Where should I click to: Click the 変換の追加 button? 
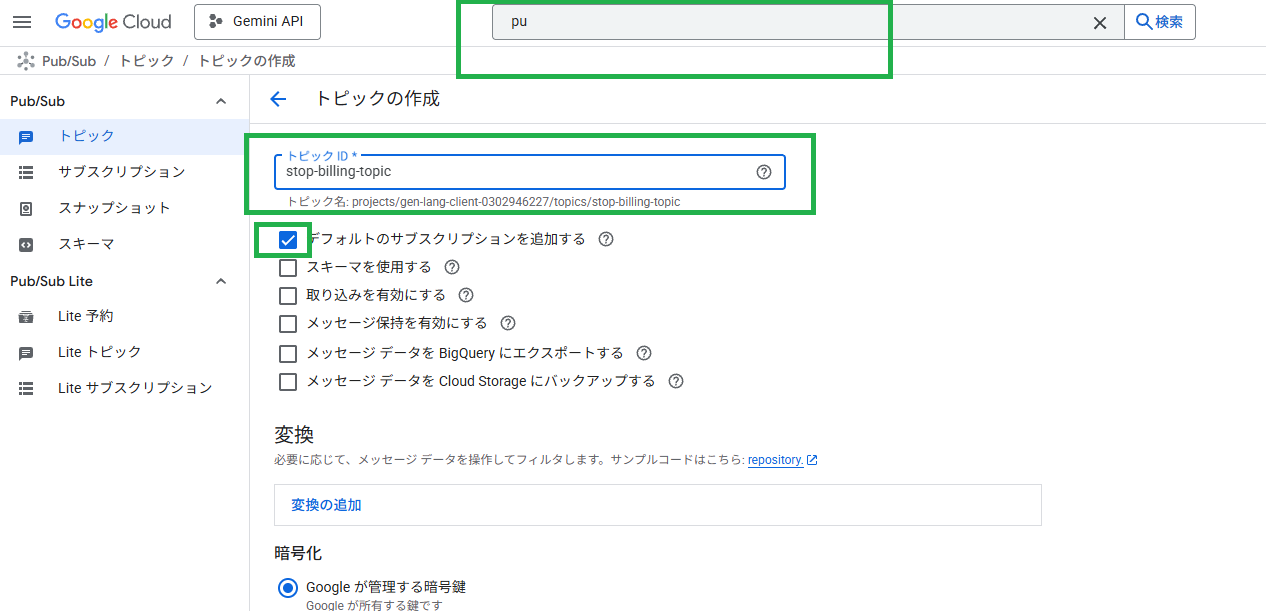tap(326, 505)
